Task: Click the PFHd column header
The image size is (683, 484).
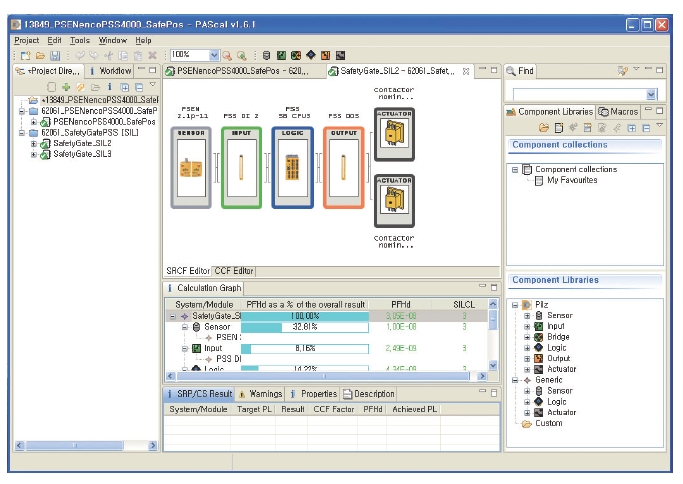Action: pyautogui.click(x=400, y=305)
